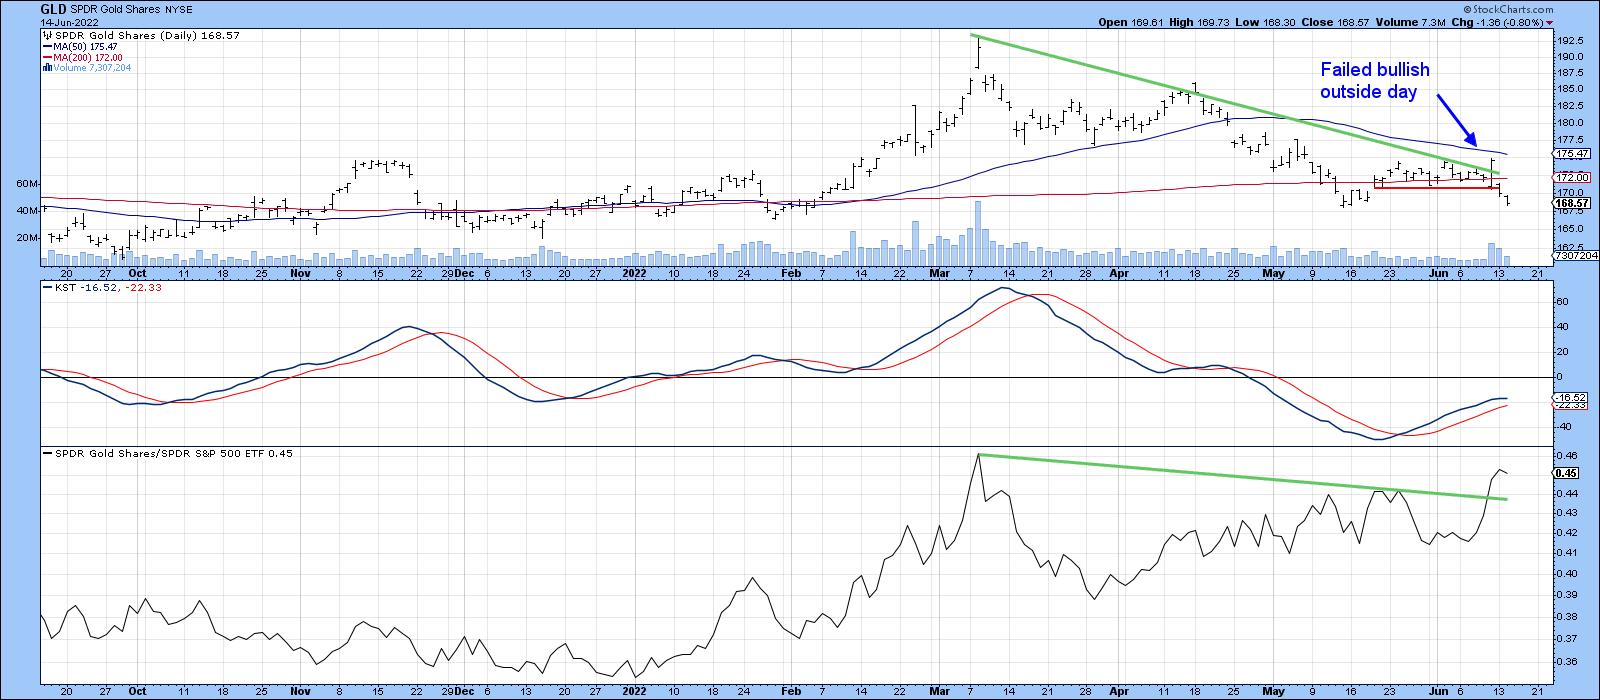The width and height of the screenshot is (1600, 700).
Task: Click the OHLC bars icon beside SPDR Gold Shares (Daily)
Action: point(45,35)
